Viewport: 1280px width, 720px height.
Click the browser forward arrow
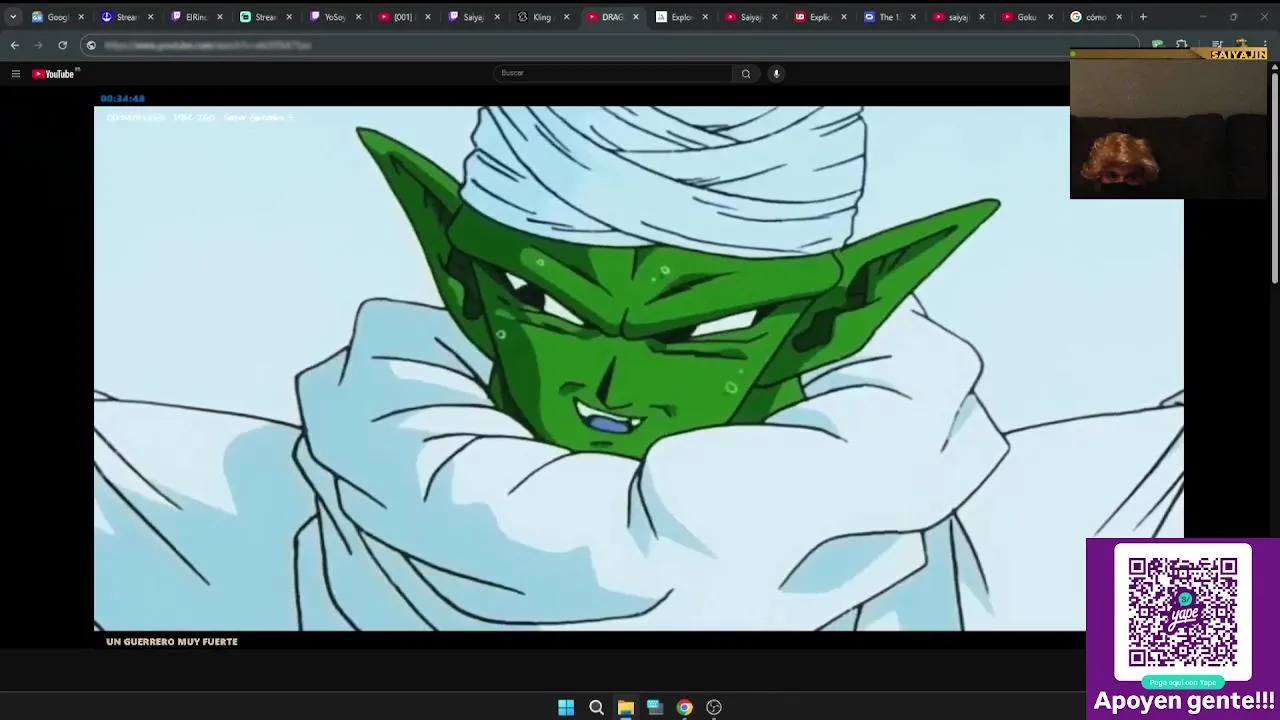pos(38,45)
